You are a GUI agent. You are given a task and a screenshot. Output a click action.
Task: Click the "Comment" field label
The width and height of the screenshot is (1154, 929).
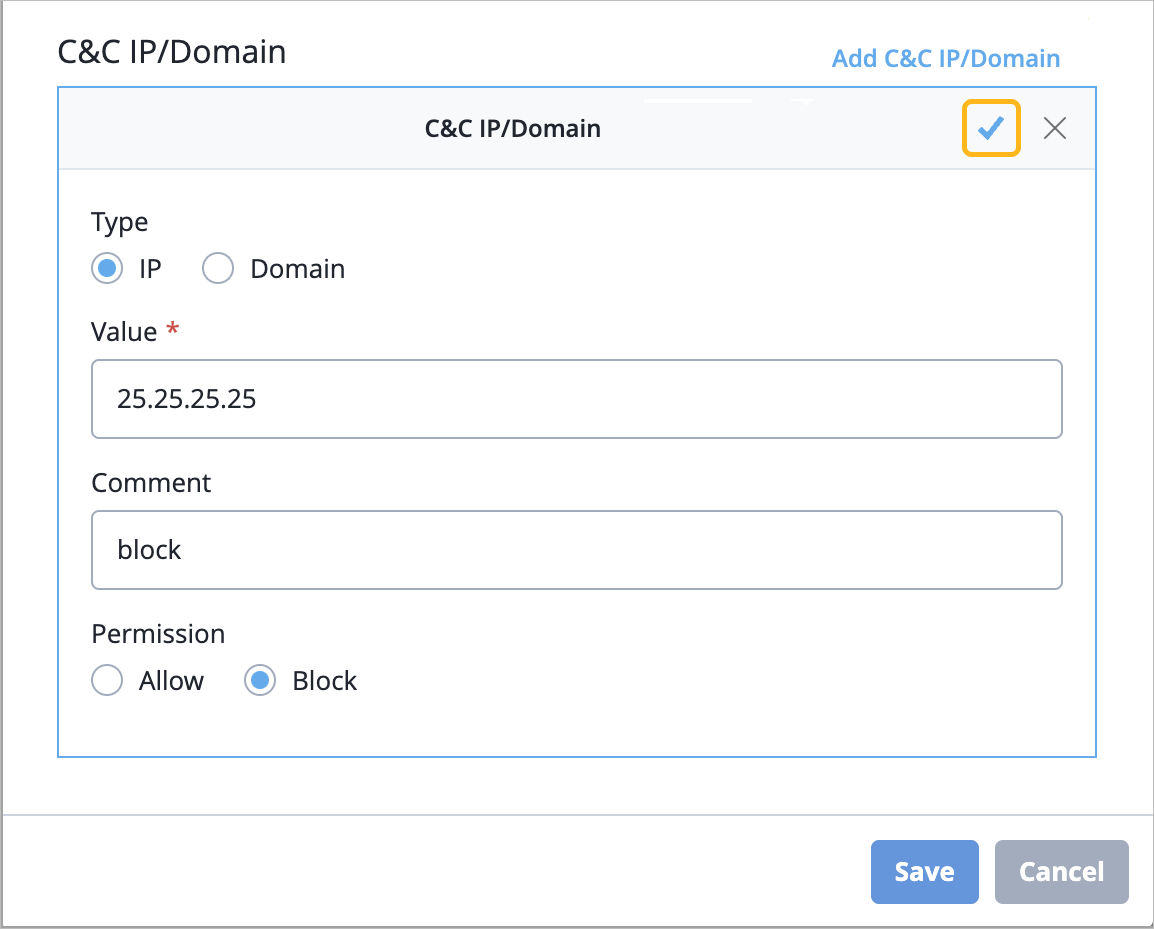click(151, 483)
